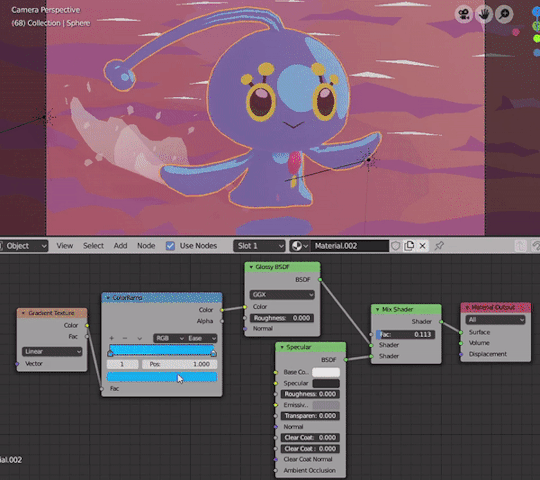Click the Specular node Roughness field
This screenshot has height=480, width=540.
311,394
